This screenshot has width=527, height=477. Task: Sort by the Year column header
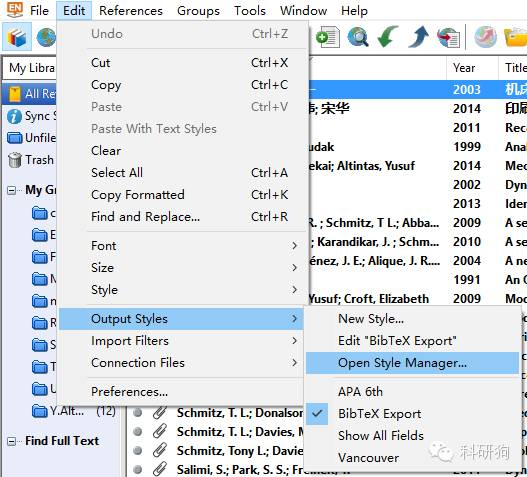click(x=472, y=68)
